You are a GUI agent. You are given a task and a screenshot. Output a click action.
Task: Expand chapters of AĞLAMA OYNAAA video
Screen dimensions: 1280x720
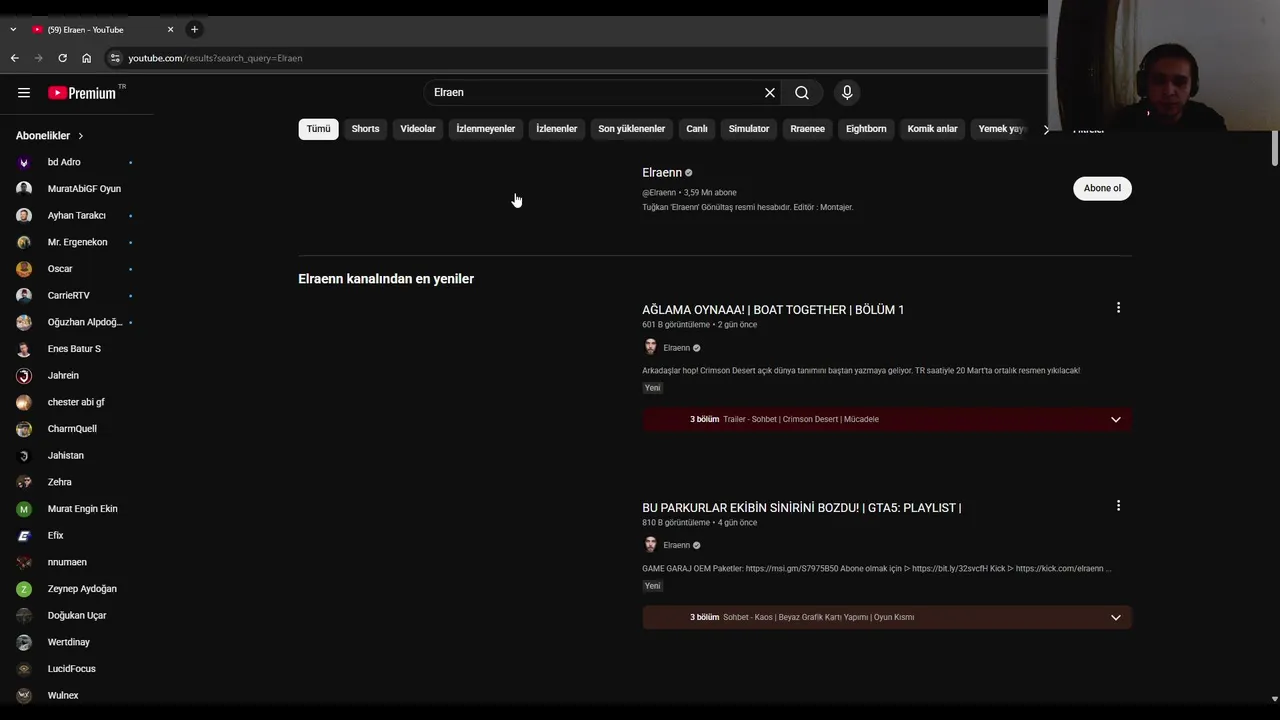pyautogui.click(x=1116, y=419)
